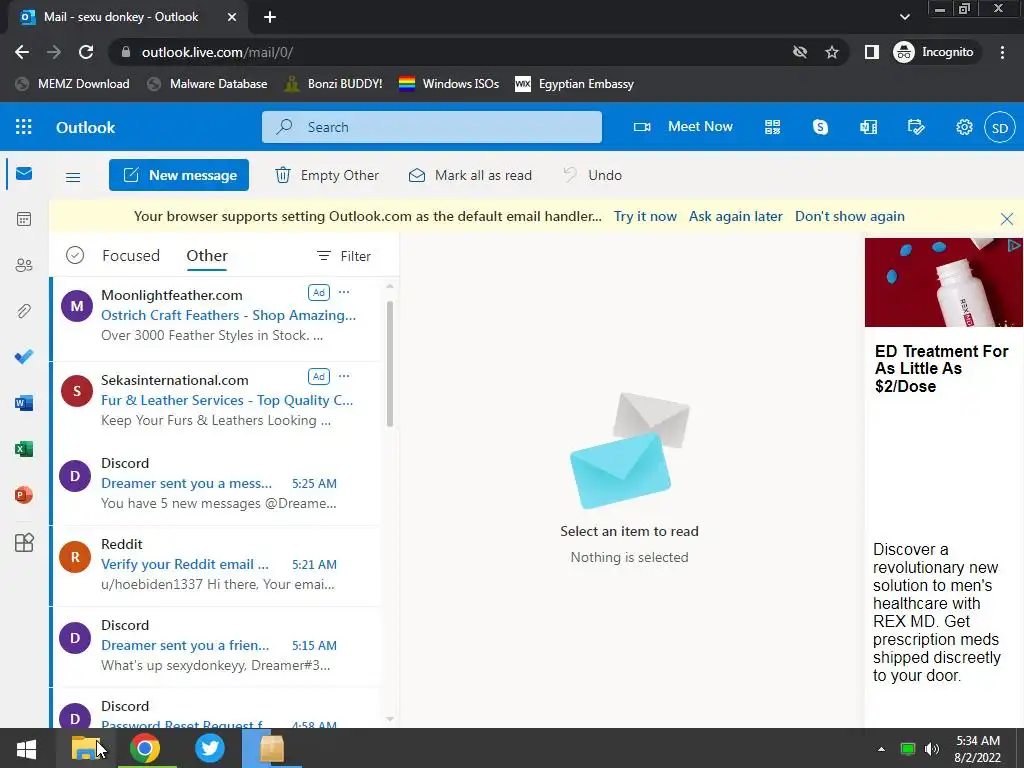Open Chrome three-dot menu

point(1002,52)
